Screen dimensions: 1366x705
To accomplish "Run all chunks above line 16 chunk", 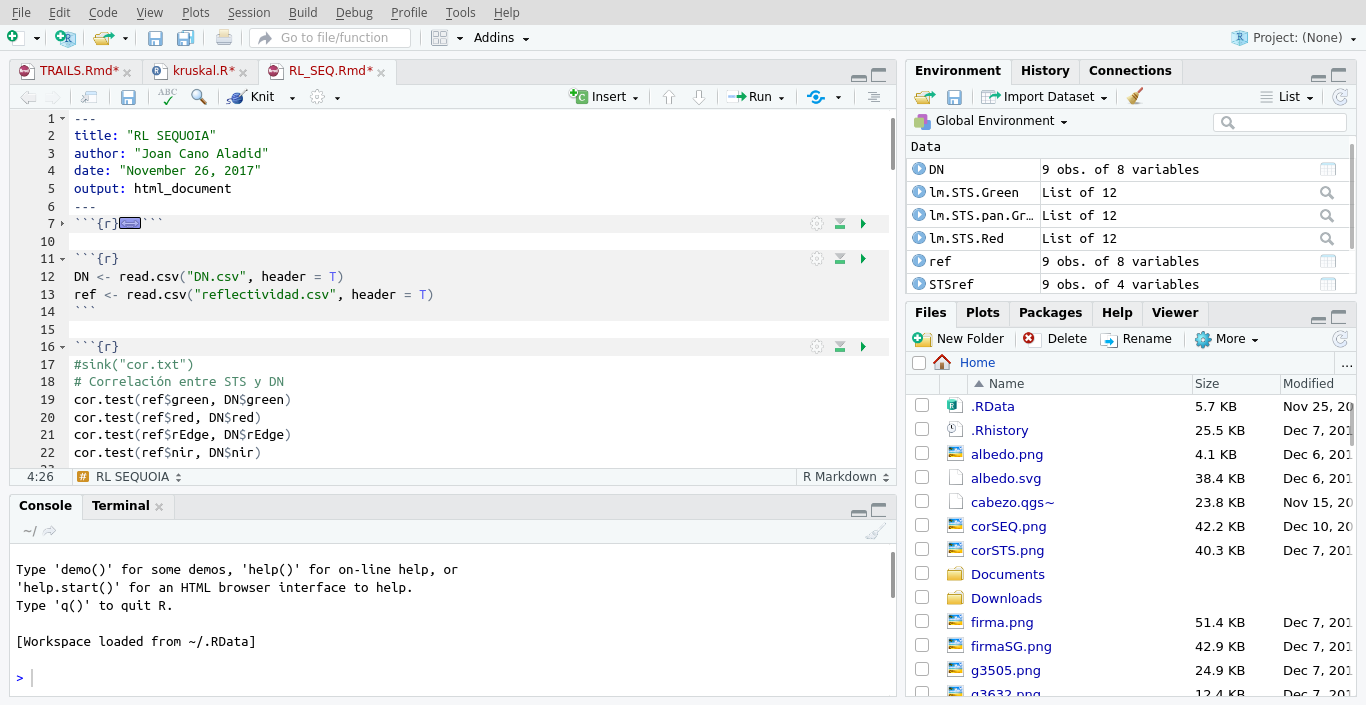I will (840, 347).
